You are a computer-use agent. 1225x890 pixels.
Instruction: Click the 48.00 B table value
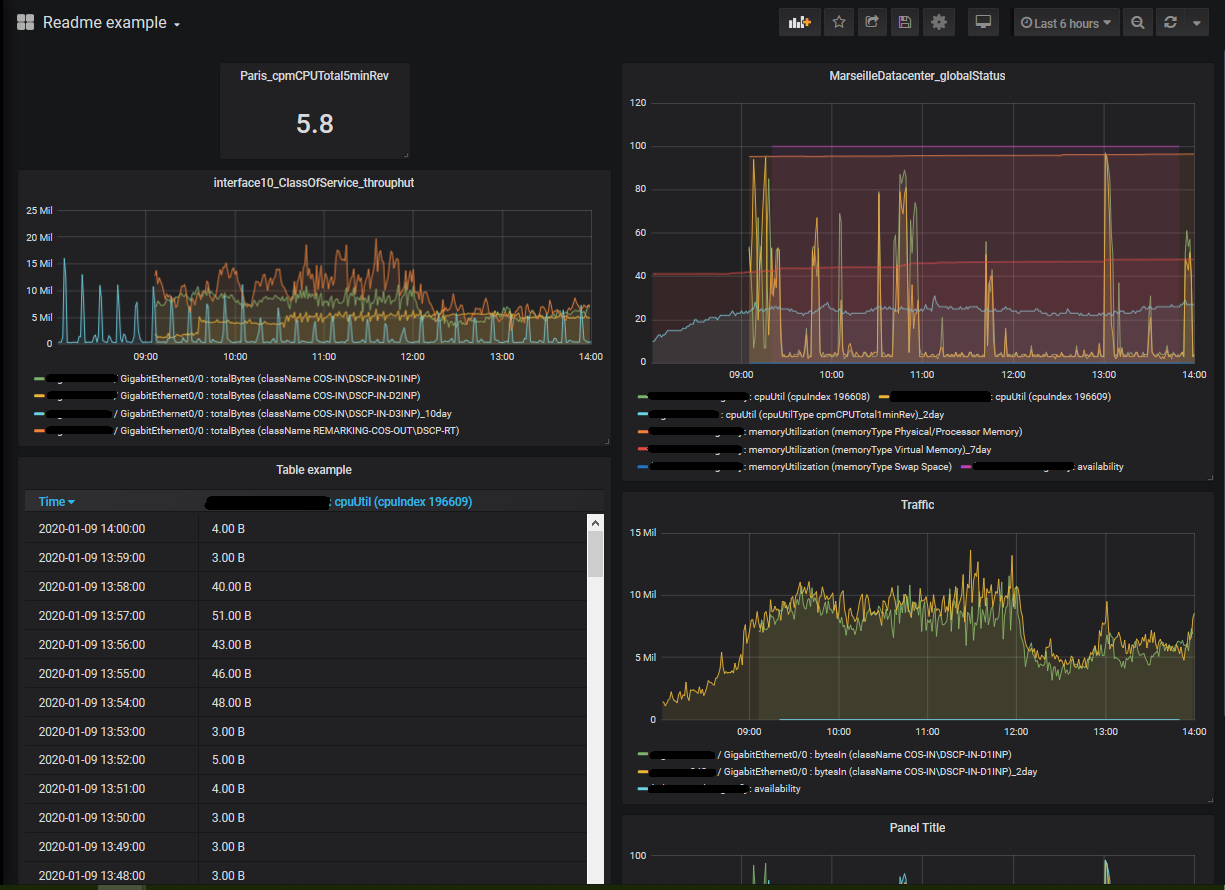click(231, 703)
